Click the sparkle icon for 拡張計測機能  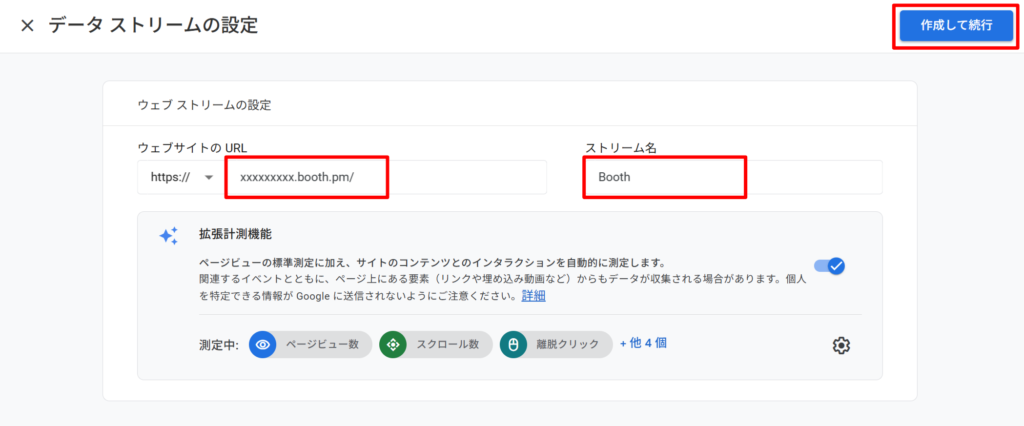(x=168, y=236)
